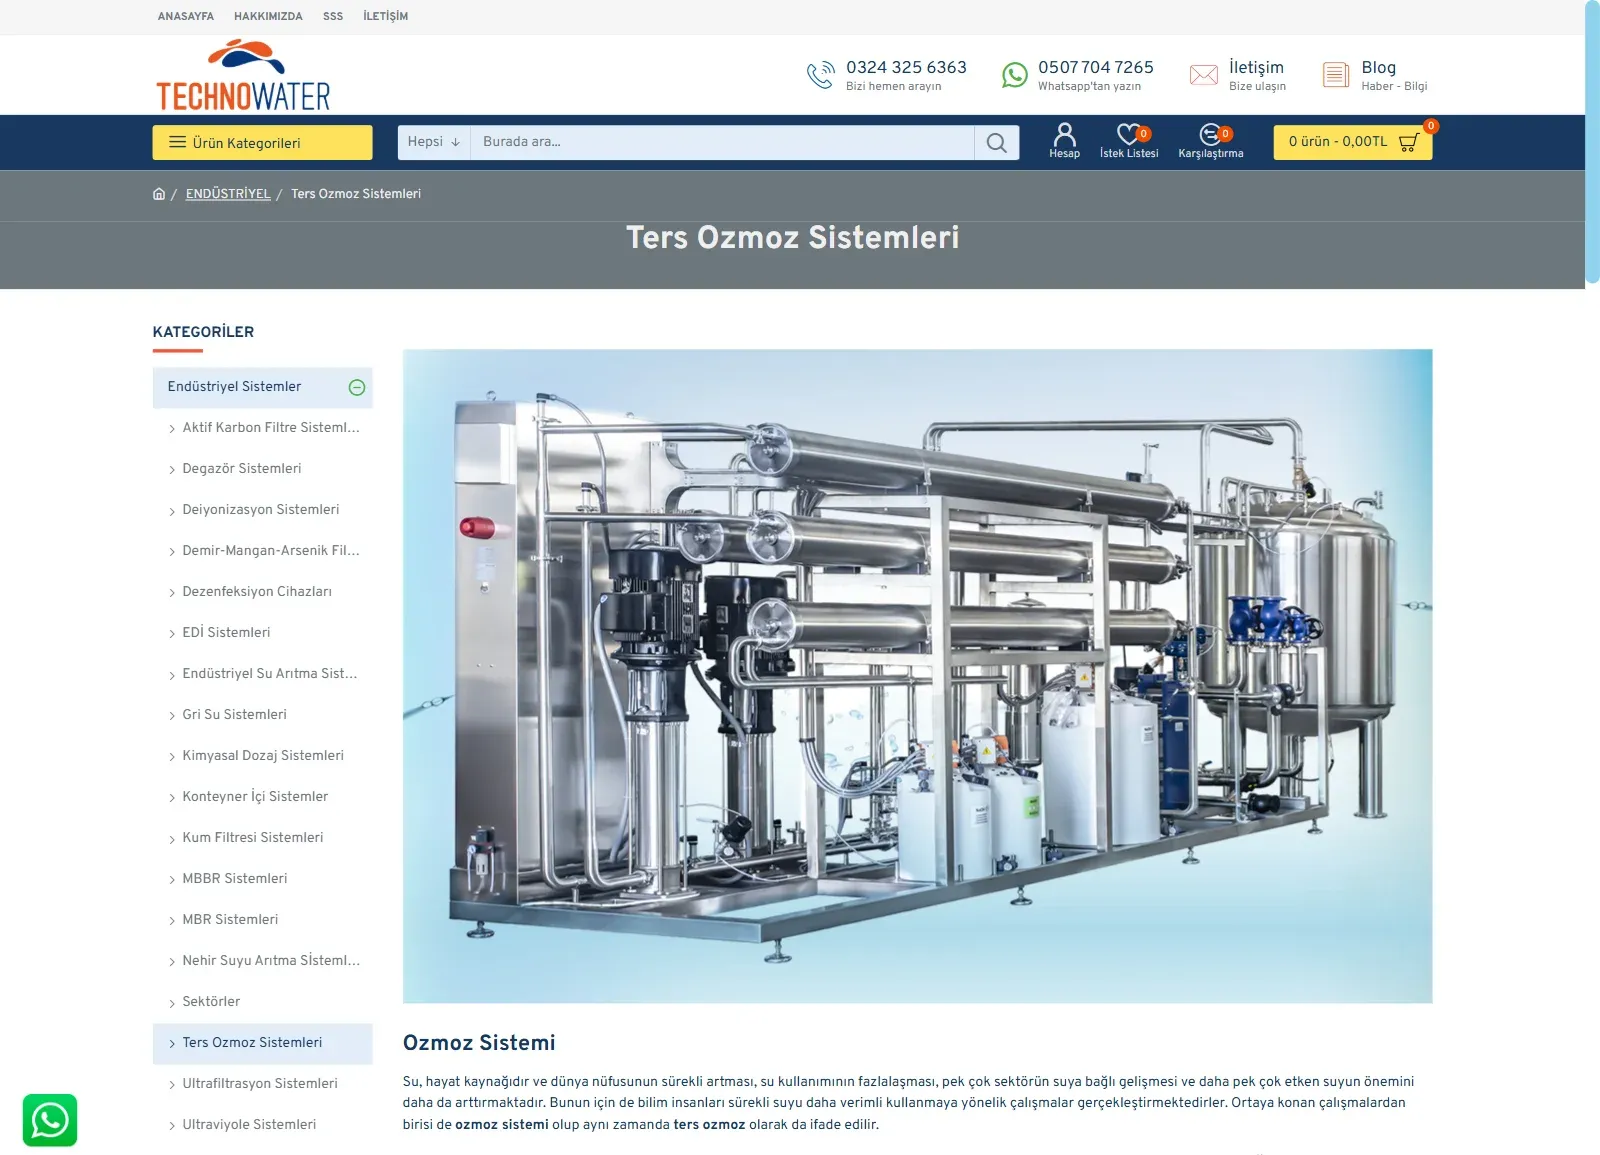This screenshot has width=1600, height=1155.
Task: Open İLETİŞİM in the top menu
Action: 386,17
